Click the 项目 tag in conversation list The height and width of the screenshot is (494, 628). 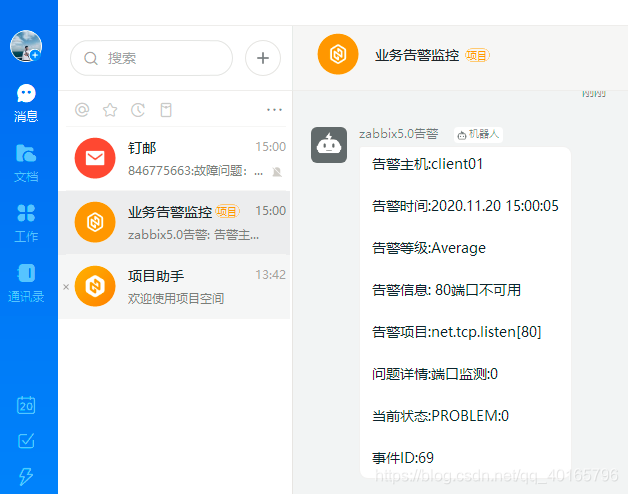[227, 211]
